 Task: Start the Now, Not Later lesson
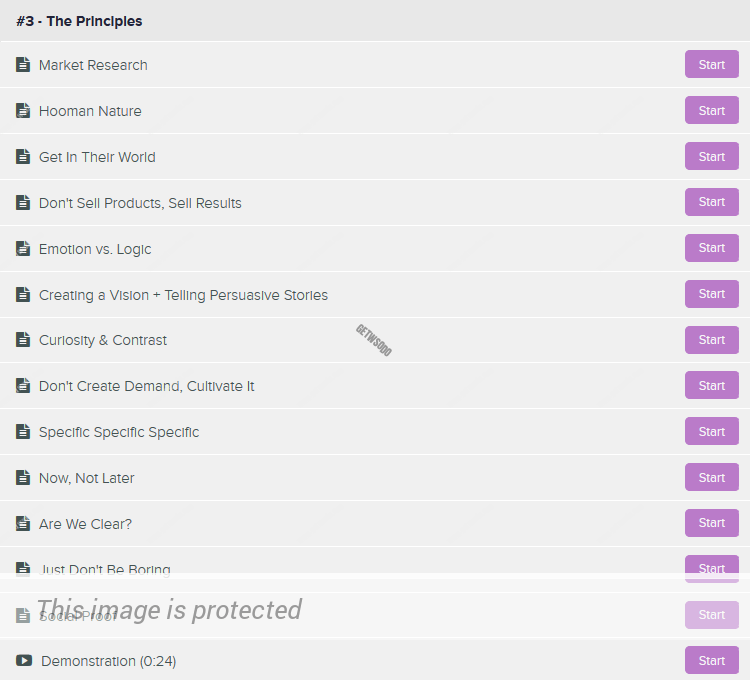pos(711,477)
